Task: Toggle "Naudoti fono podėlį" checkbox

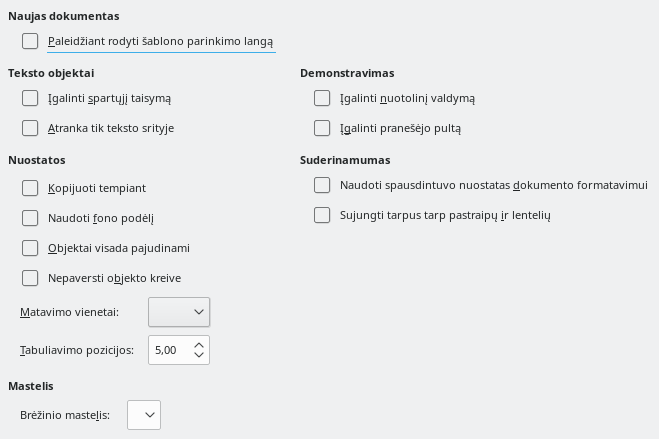Action: [x=30, y=218]
